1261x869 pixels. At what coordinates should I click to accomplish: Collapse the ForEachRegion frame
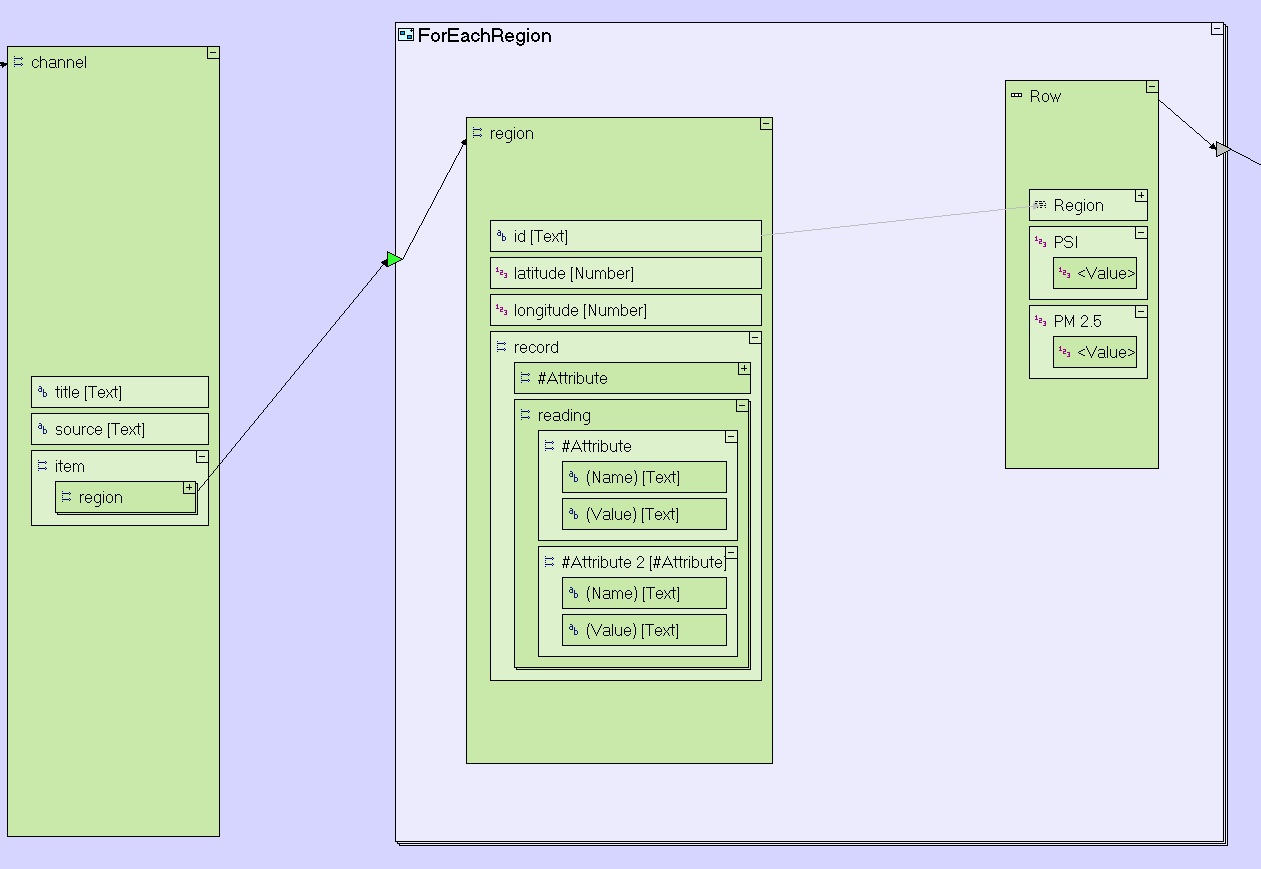click(1217, 29)
